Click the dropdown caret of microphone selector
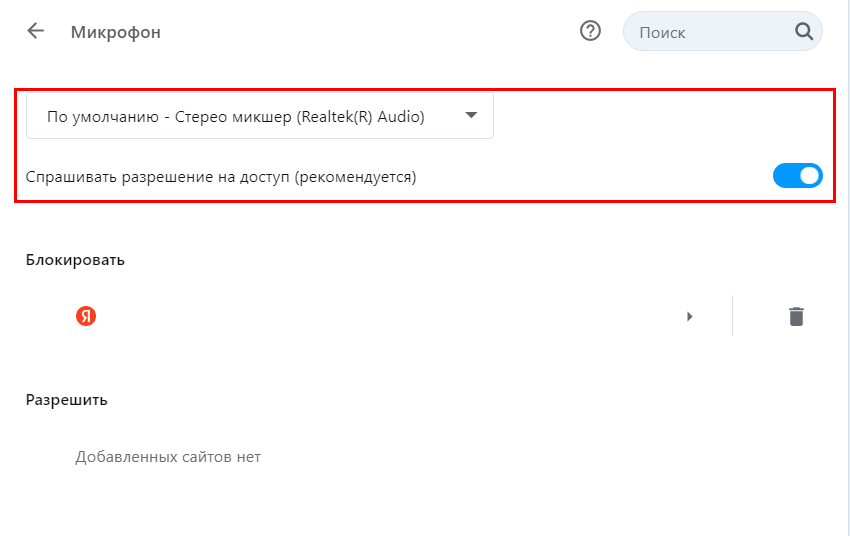This screenshot has height=536, width=850. [472, 116]
